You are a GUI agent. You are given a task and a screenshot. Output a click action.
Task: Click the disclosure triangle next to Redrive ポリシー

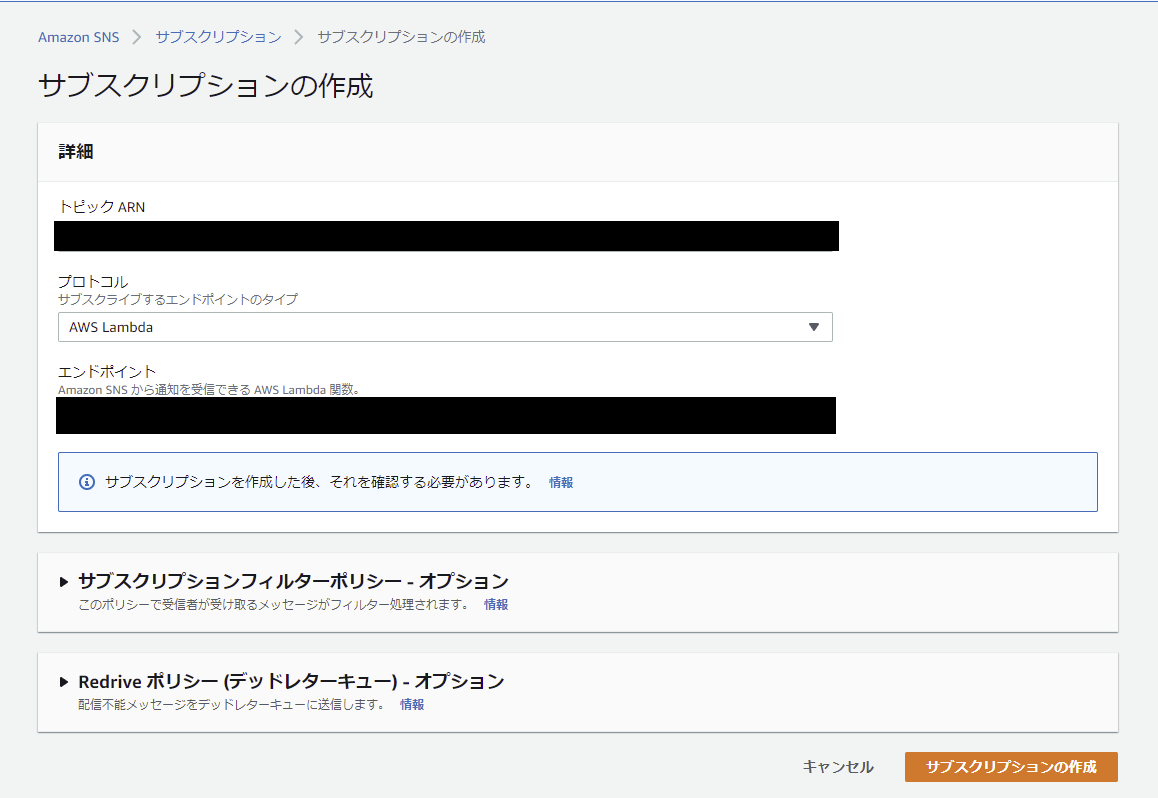63,681
